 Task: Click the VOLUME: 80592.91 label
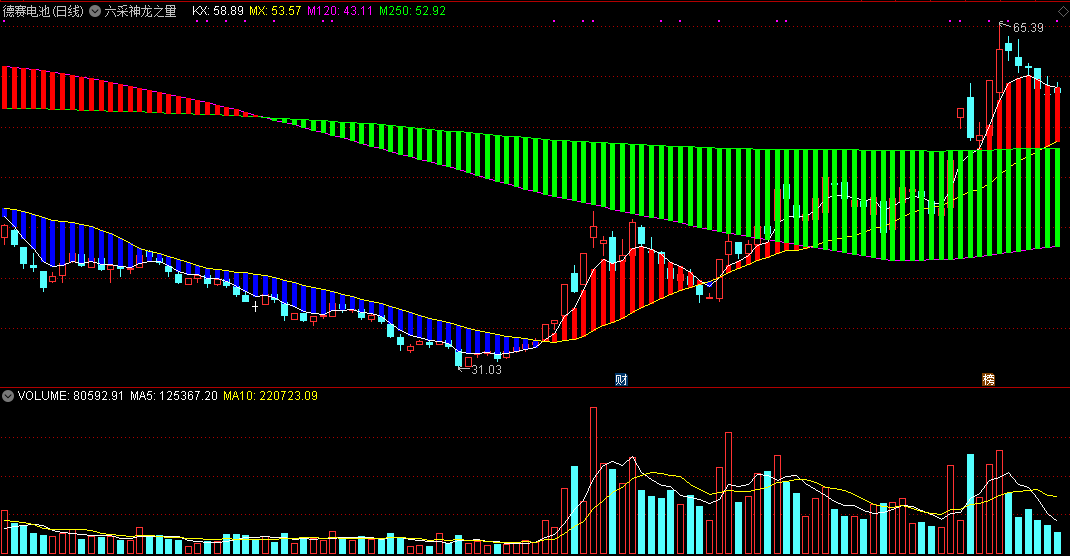(71, 396)
